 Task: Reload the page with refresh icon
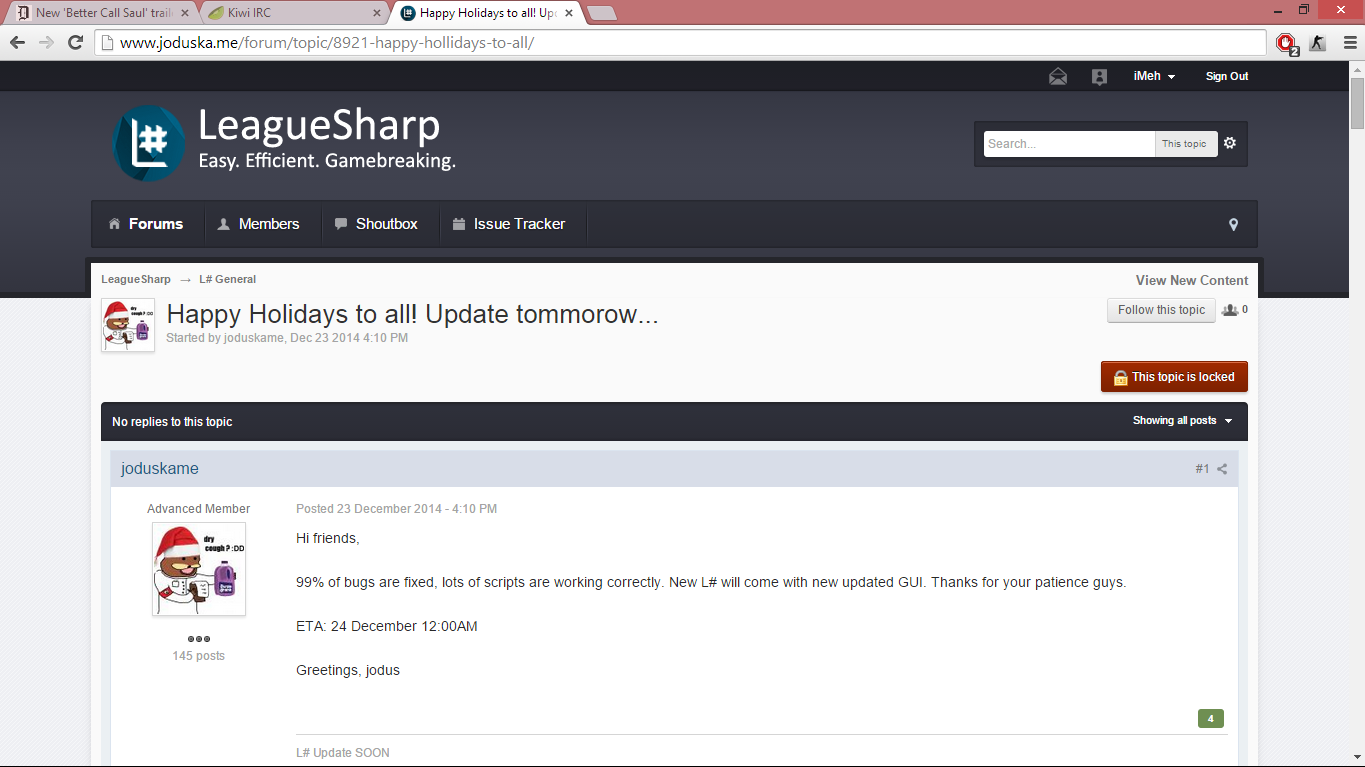coord(75,42)
